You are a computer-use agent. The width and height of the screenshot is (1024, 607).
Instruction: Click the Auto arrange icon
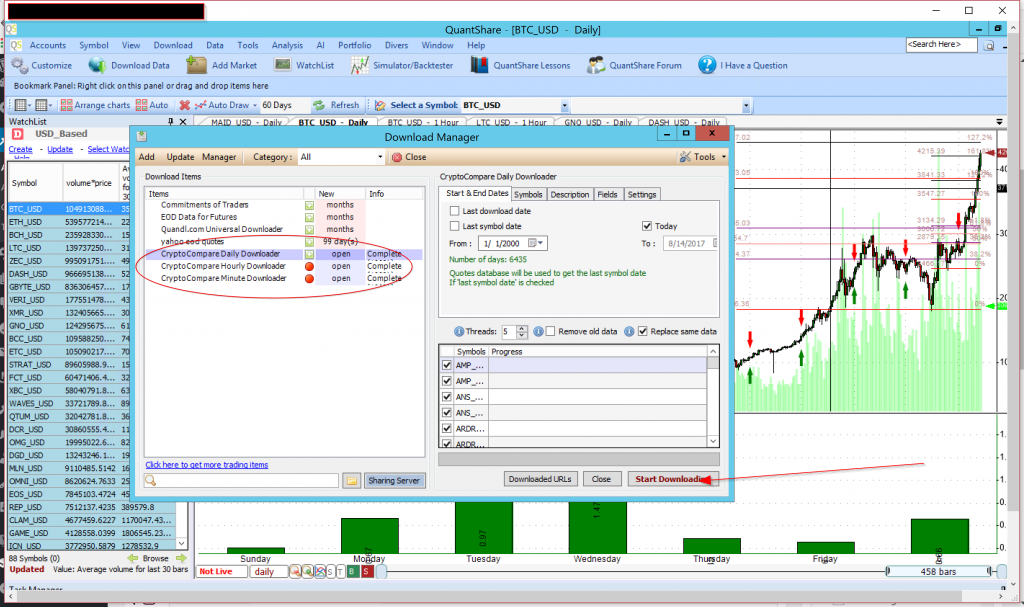point(142,105)
